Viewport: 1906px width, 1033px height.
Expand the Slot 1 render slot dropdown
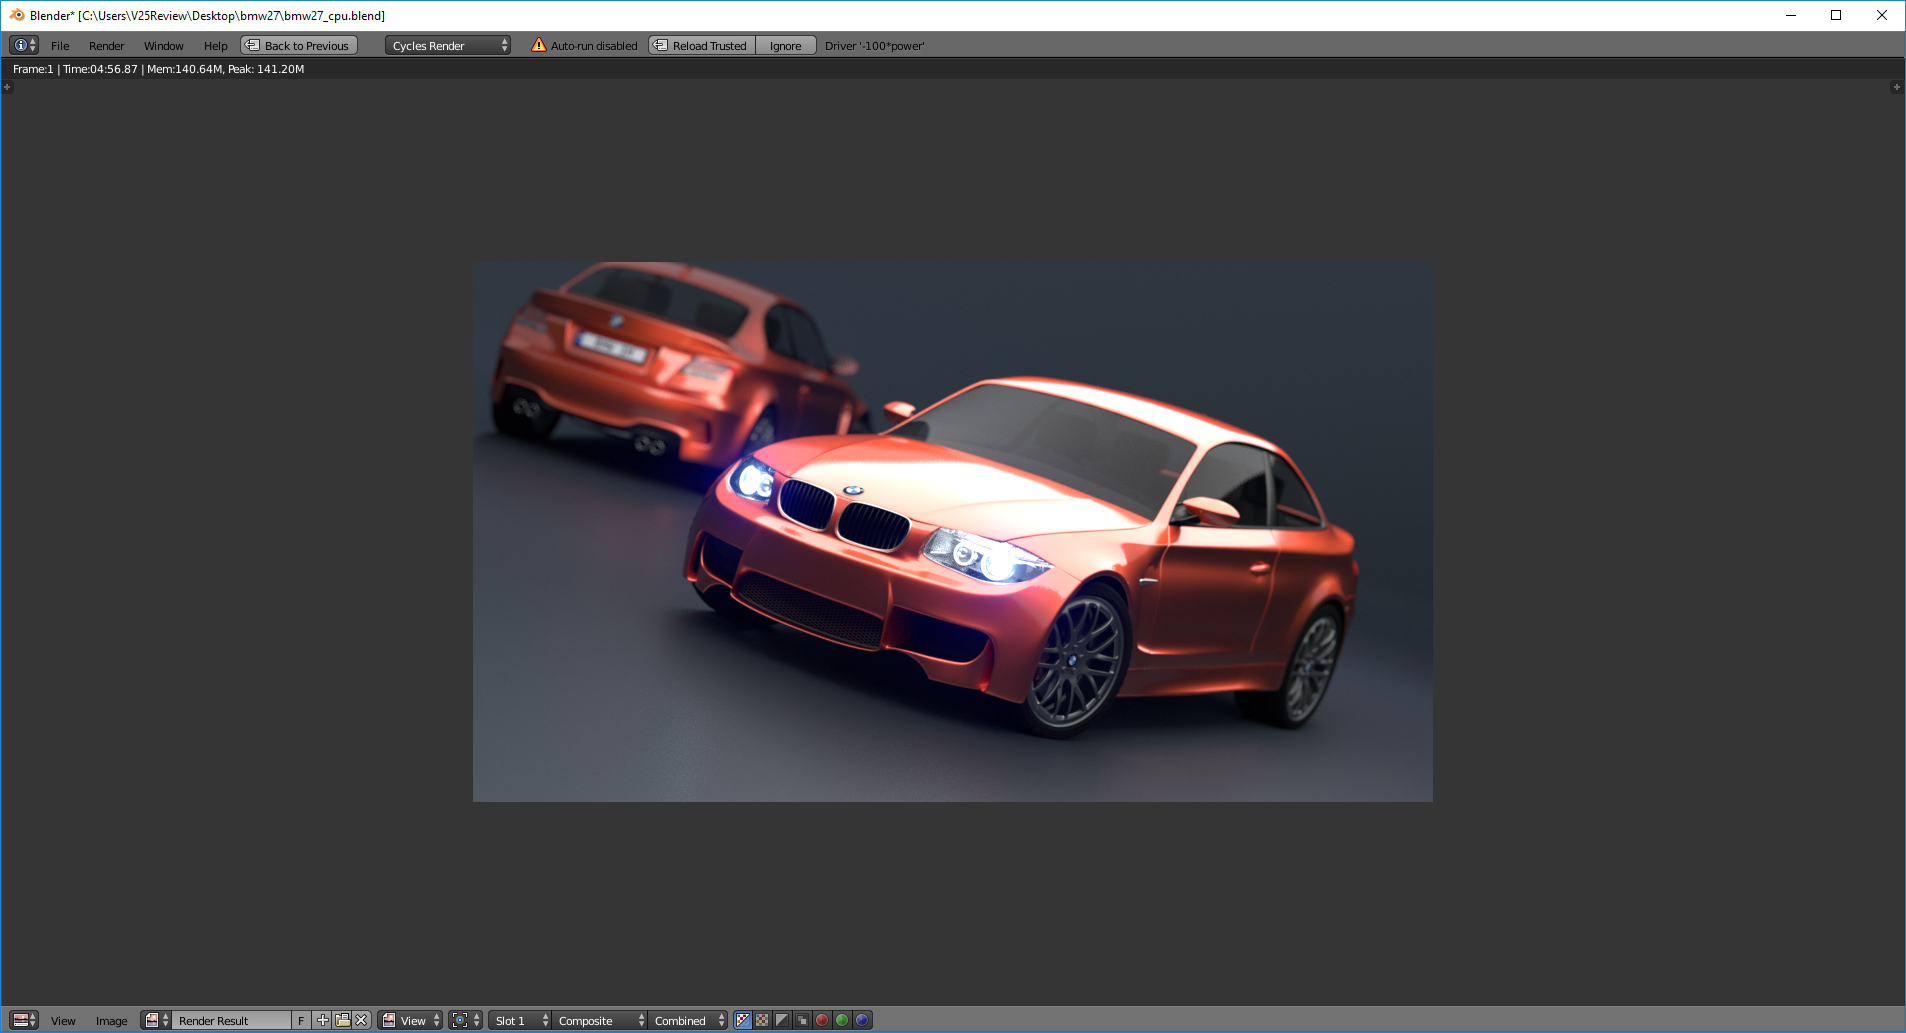[519, 1020]
